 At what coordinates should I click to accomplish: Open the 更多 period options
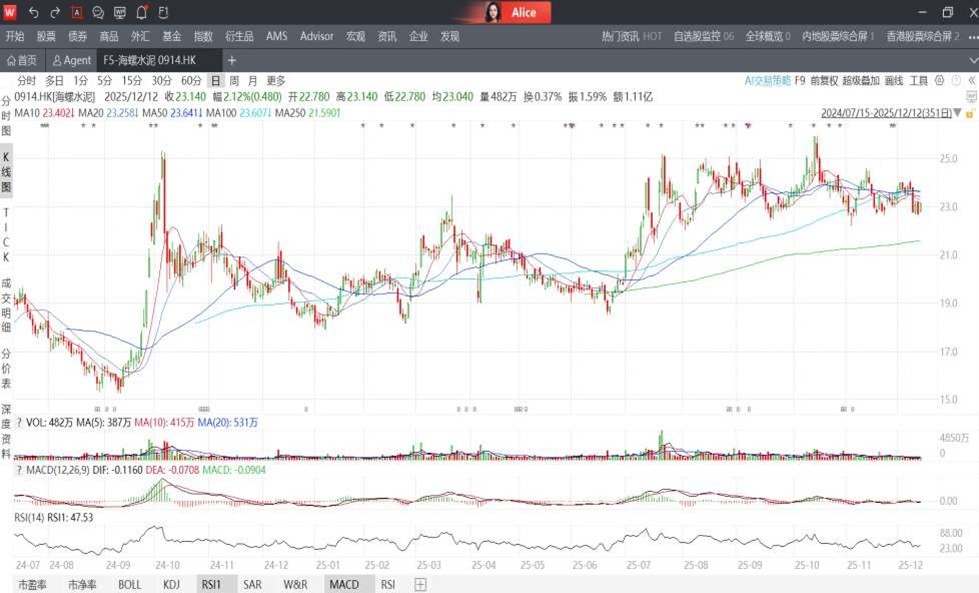(276, 81)
